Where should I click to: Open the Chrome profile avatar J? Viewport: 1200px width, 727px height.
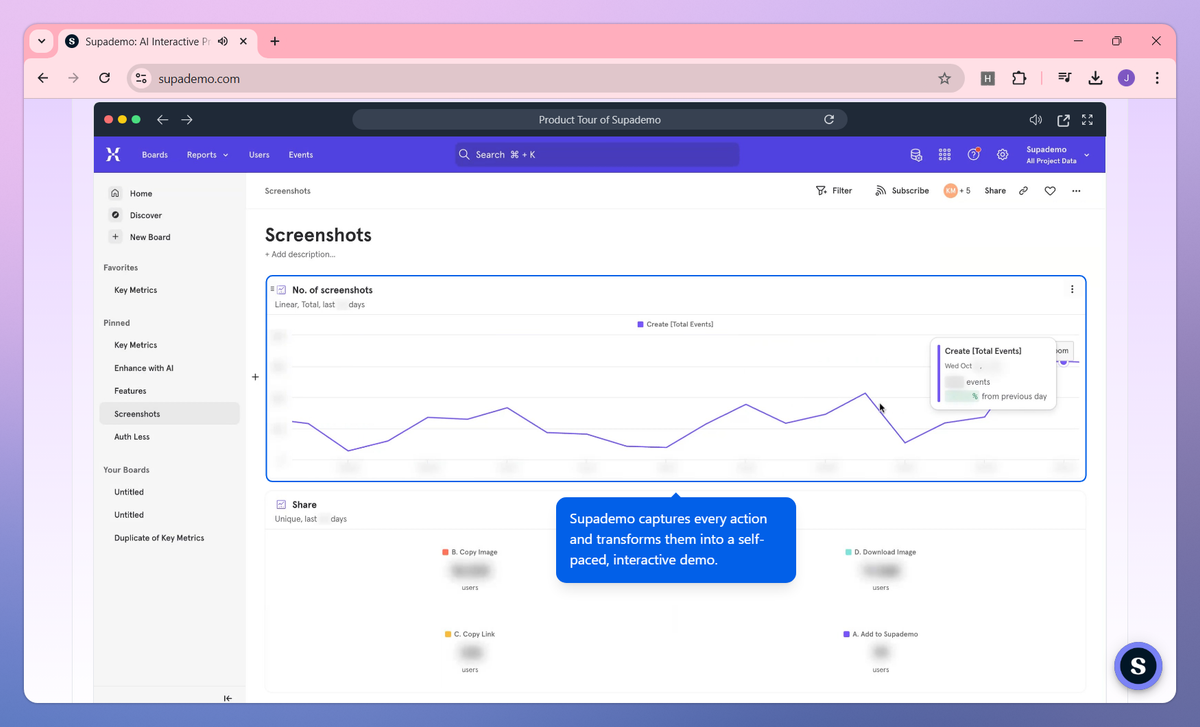tap(1127, 78)
